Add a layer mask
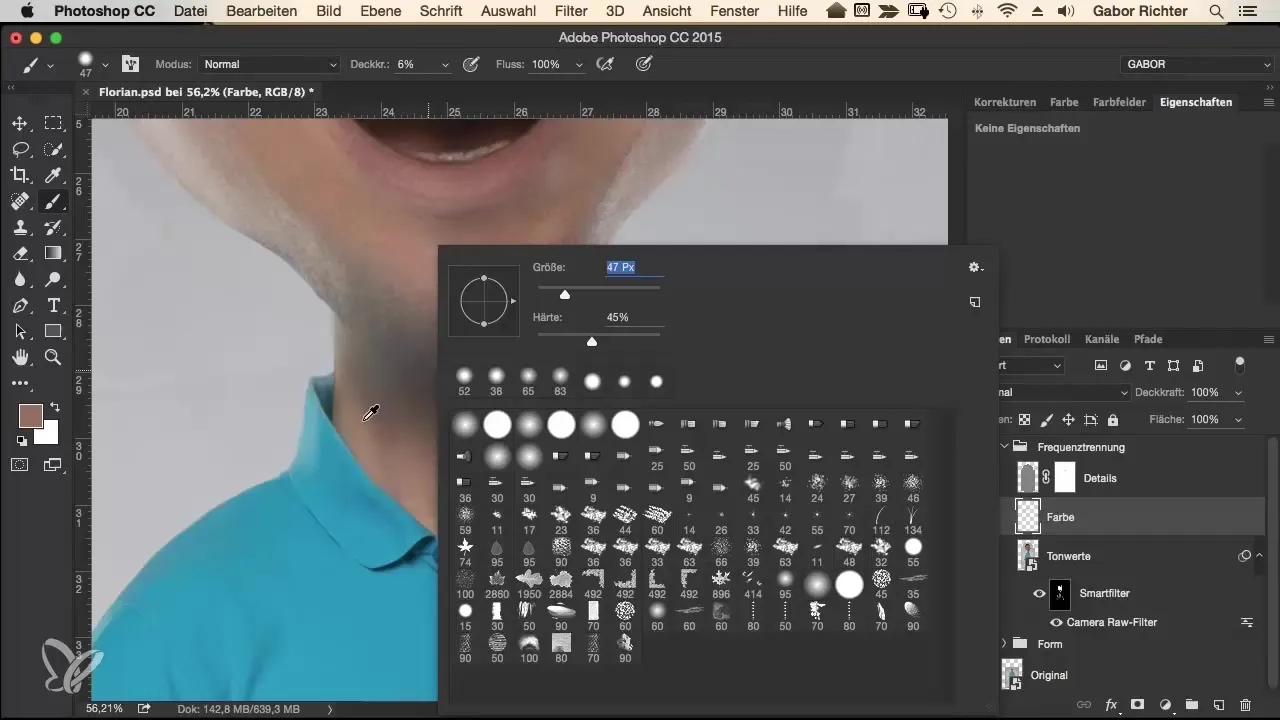 [x=1137, y=705]
